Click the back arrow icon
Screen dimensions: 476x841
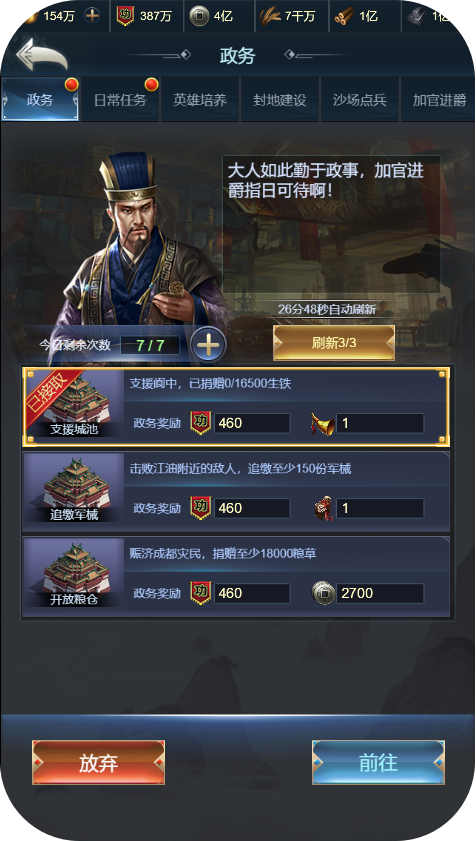42,54
